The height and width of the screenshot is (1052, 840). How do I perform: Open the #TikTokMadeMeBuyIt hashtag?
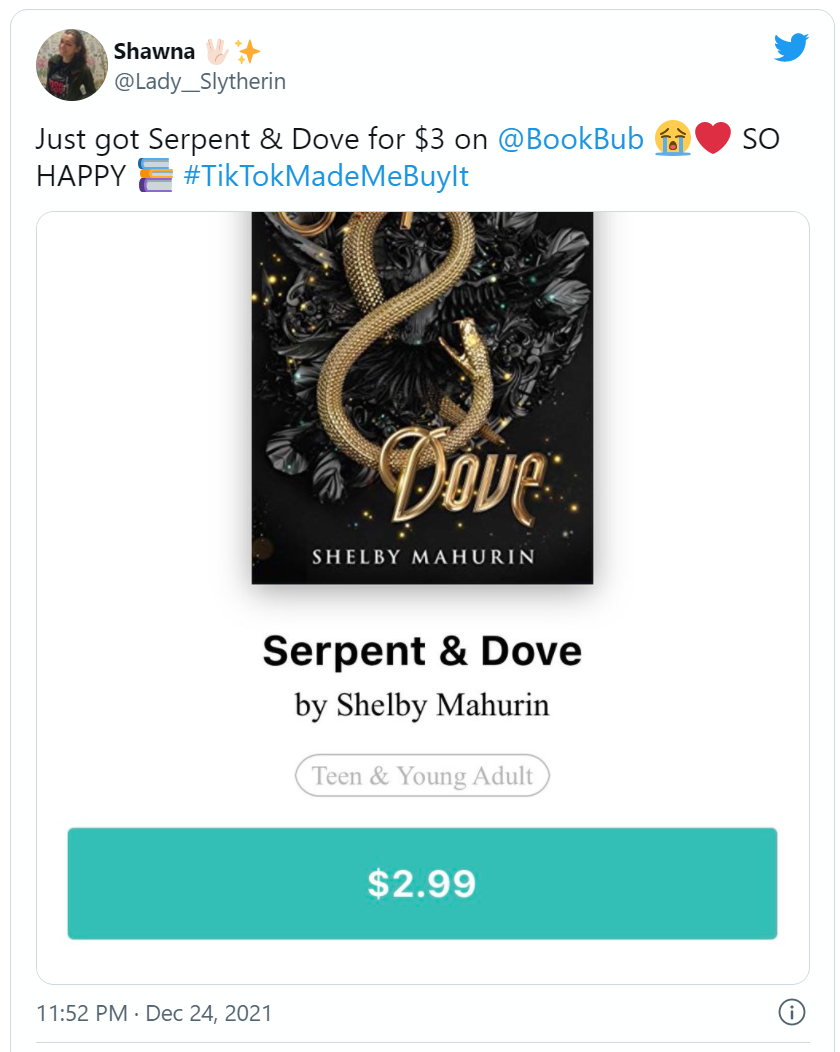[326, 176]
